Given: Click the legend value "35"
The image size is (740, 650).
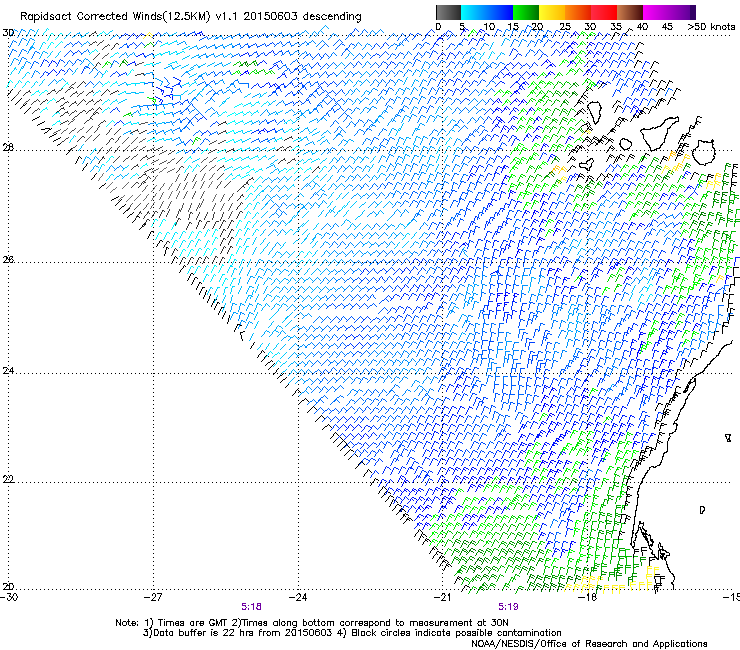Looking at the screenshot, I should coord(616,27).
